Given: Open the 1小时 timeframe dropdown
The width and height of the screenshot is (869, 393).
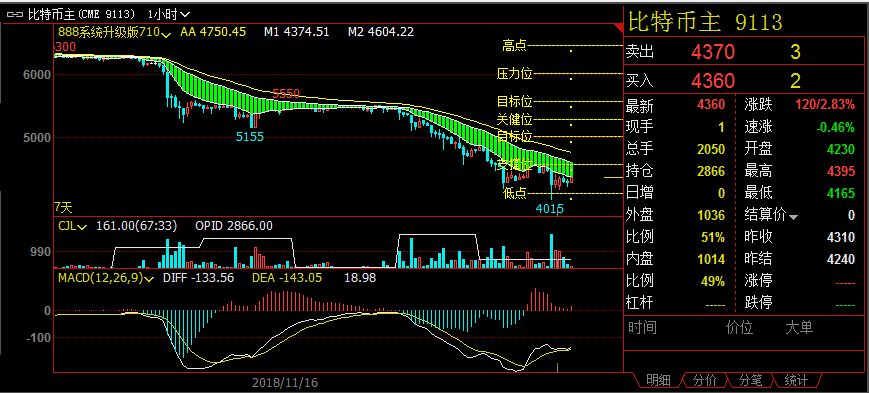Looking at the screenshot, I should click(x=169, y=13).
